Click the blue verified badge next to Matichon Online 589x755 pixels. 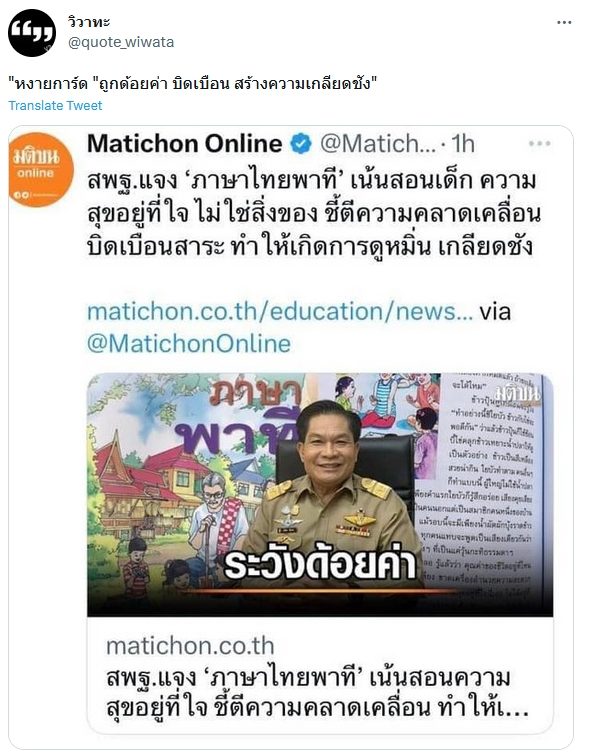pos(301,144)
